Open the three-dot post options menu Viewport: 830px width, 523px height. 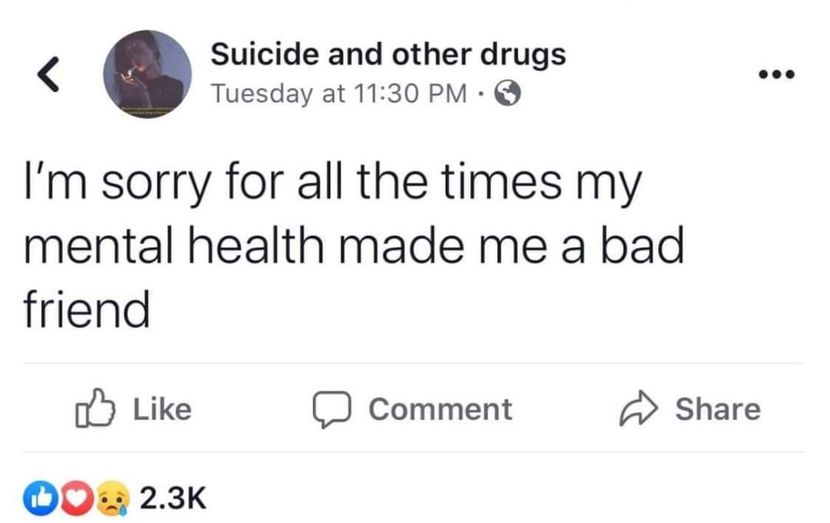[x=776, y=74]
